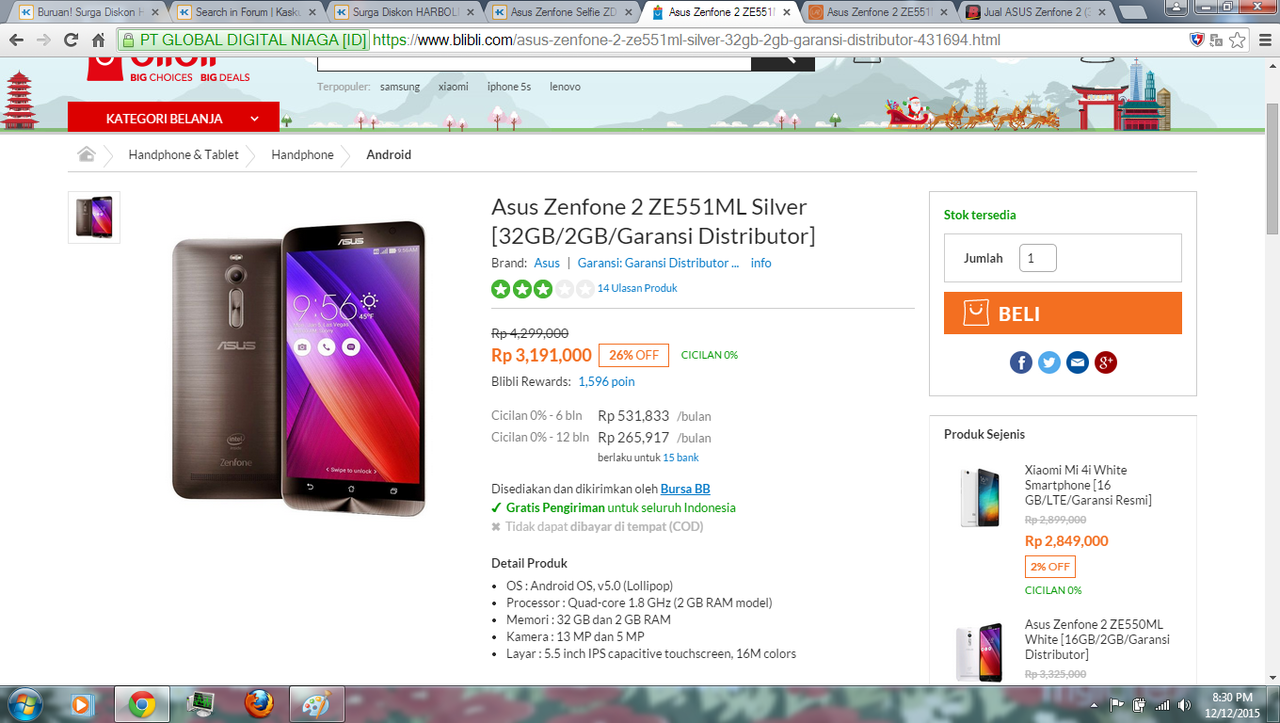The width and height of the screenshot is (1280, 723).
Task: Click the 1,596 poin rewards link
Action: pyautogui.click(x=606, y=381)
